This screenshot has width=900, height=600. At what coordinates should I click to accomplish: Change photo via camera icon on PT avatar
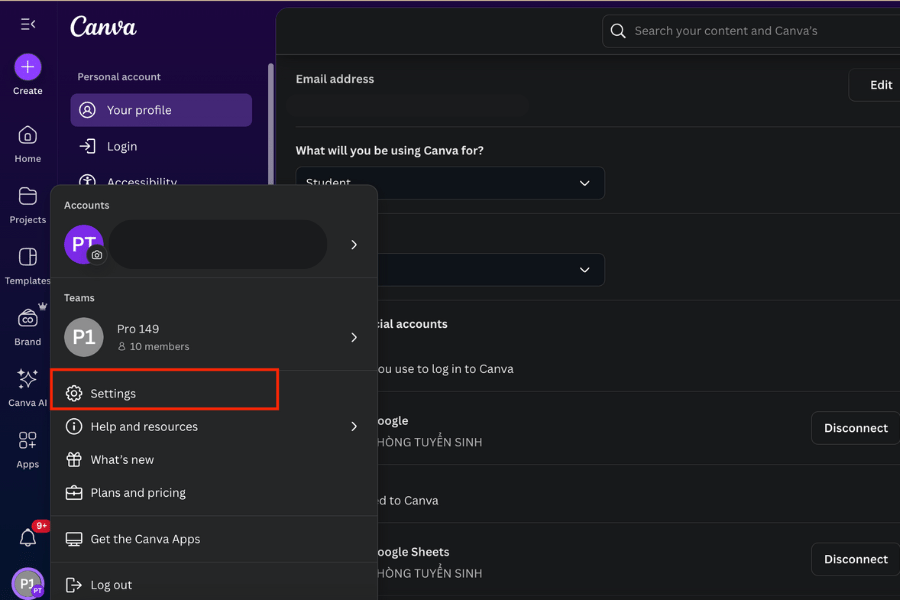96,255
